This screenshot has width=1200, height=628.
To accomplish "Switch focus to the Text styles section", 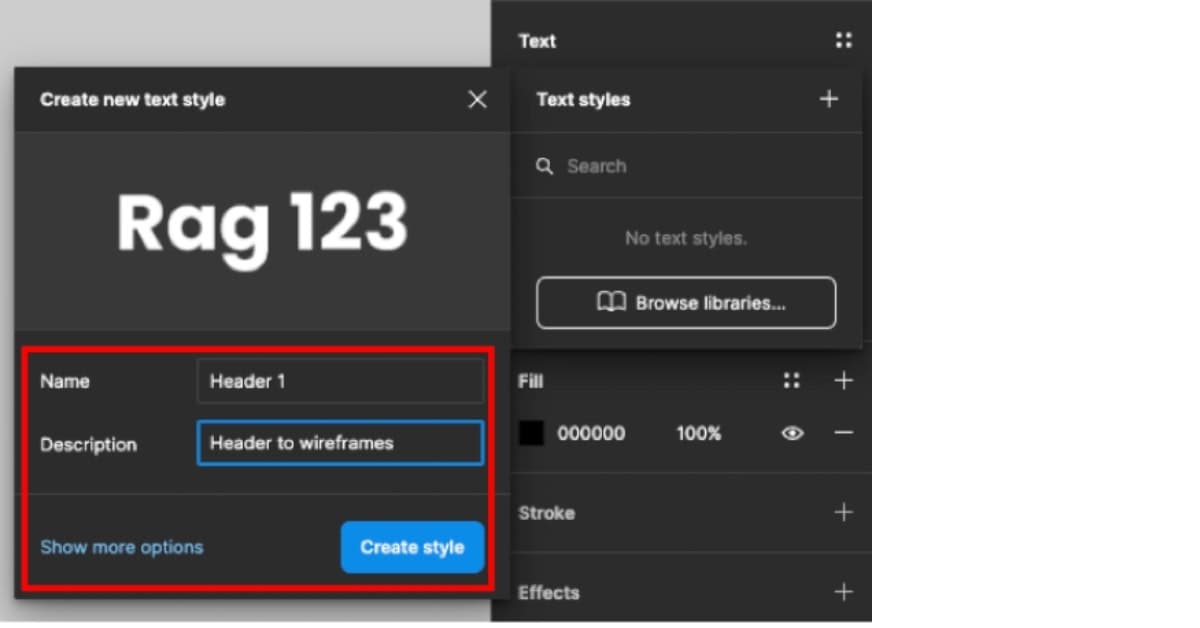I will pyautogui.click(x=583, y=99).
